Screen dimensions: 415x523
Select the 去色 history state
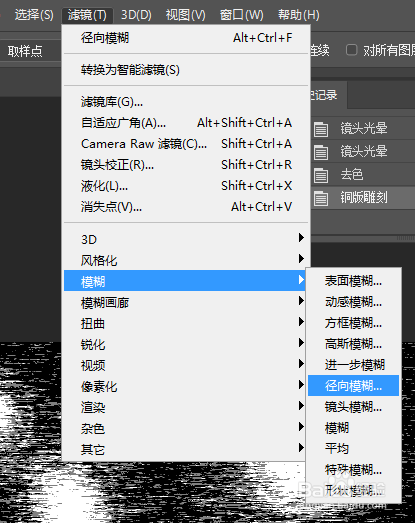[x=363, y=174]
